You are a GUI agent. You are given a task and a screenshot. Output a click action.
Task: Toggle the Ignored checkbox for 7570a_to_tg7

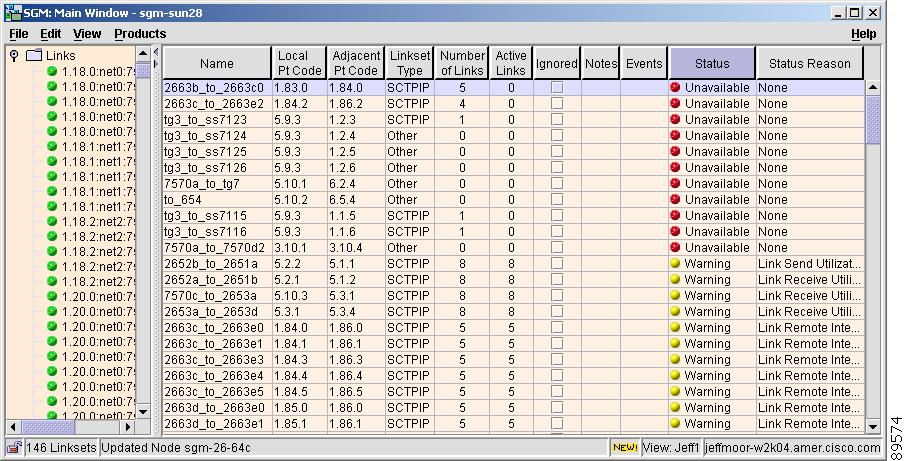tap(557, 184)
